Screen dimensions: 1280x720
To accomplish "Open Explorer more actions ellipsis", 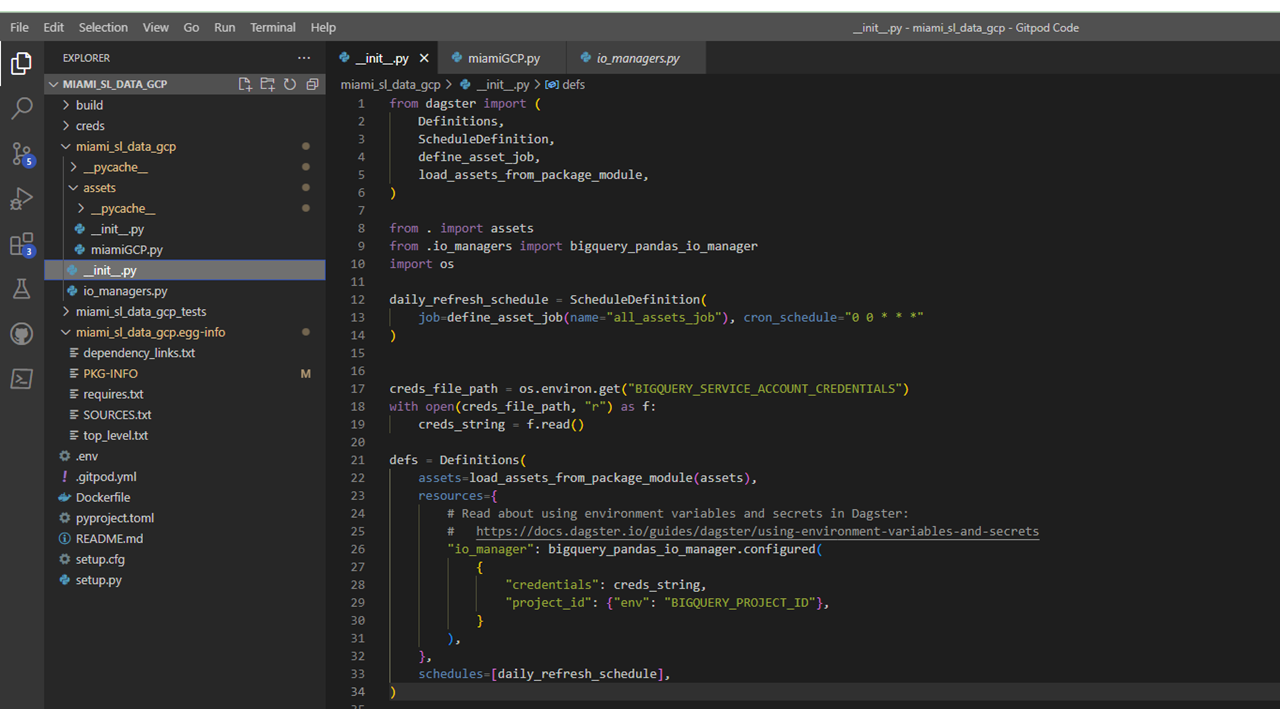I will pyautogui.click(x=304, y=58).
